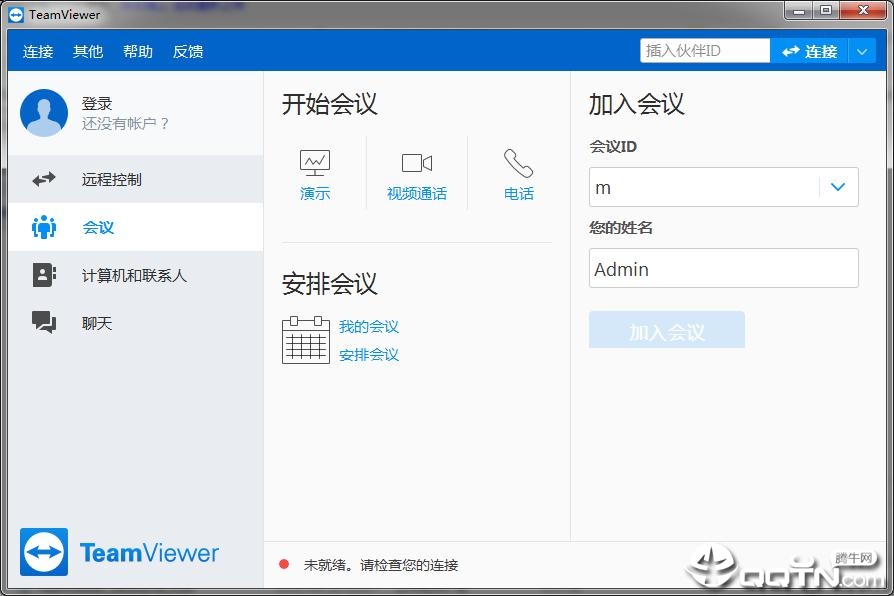
Task: Click the chat bubbles icon
Action: (x=44, y=322)
